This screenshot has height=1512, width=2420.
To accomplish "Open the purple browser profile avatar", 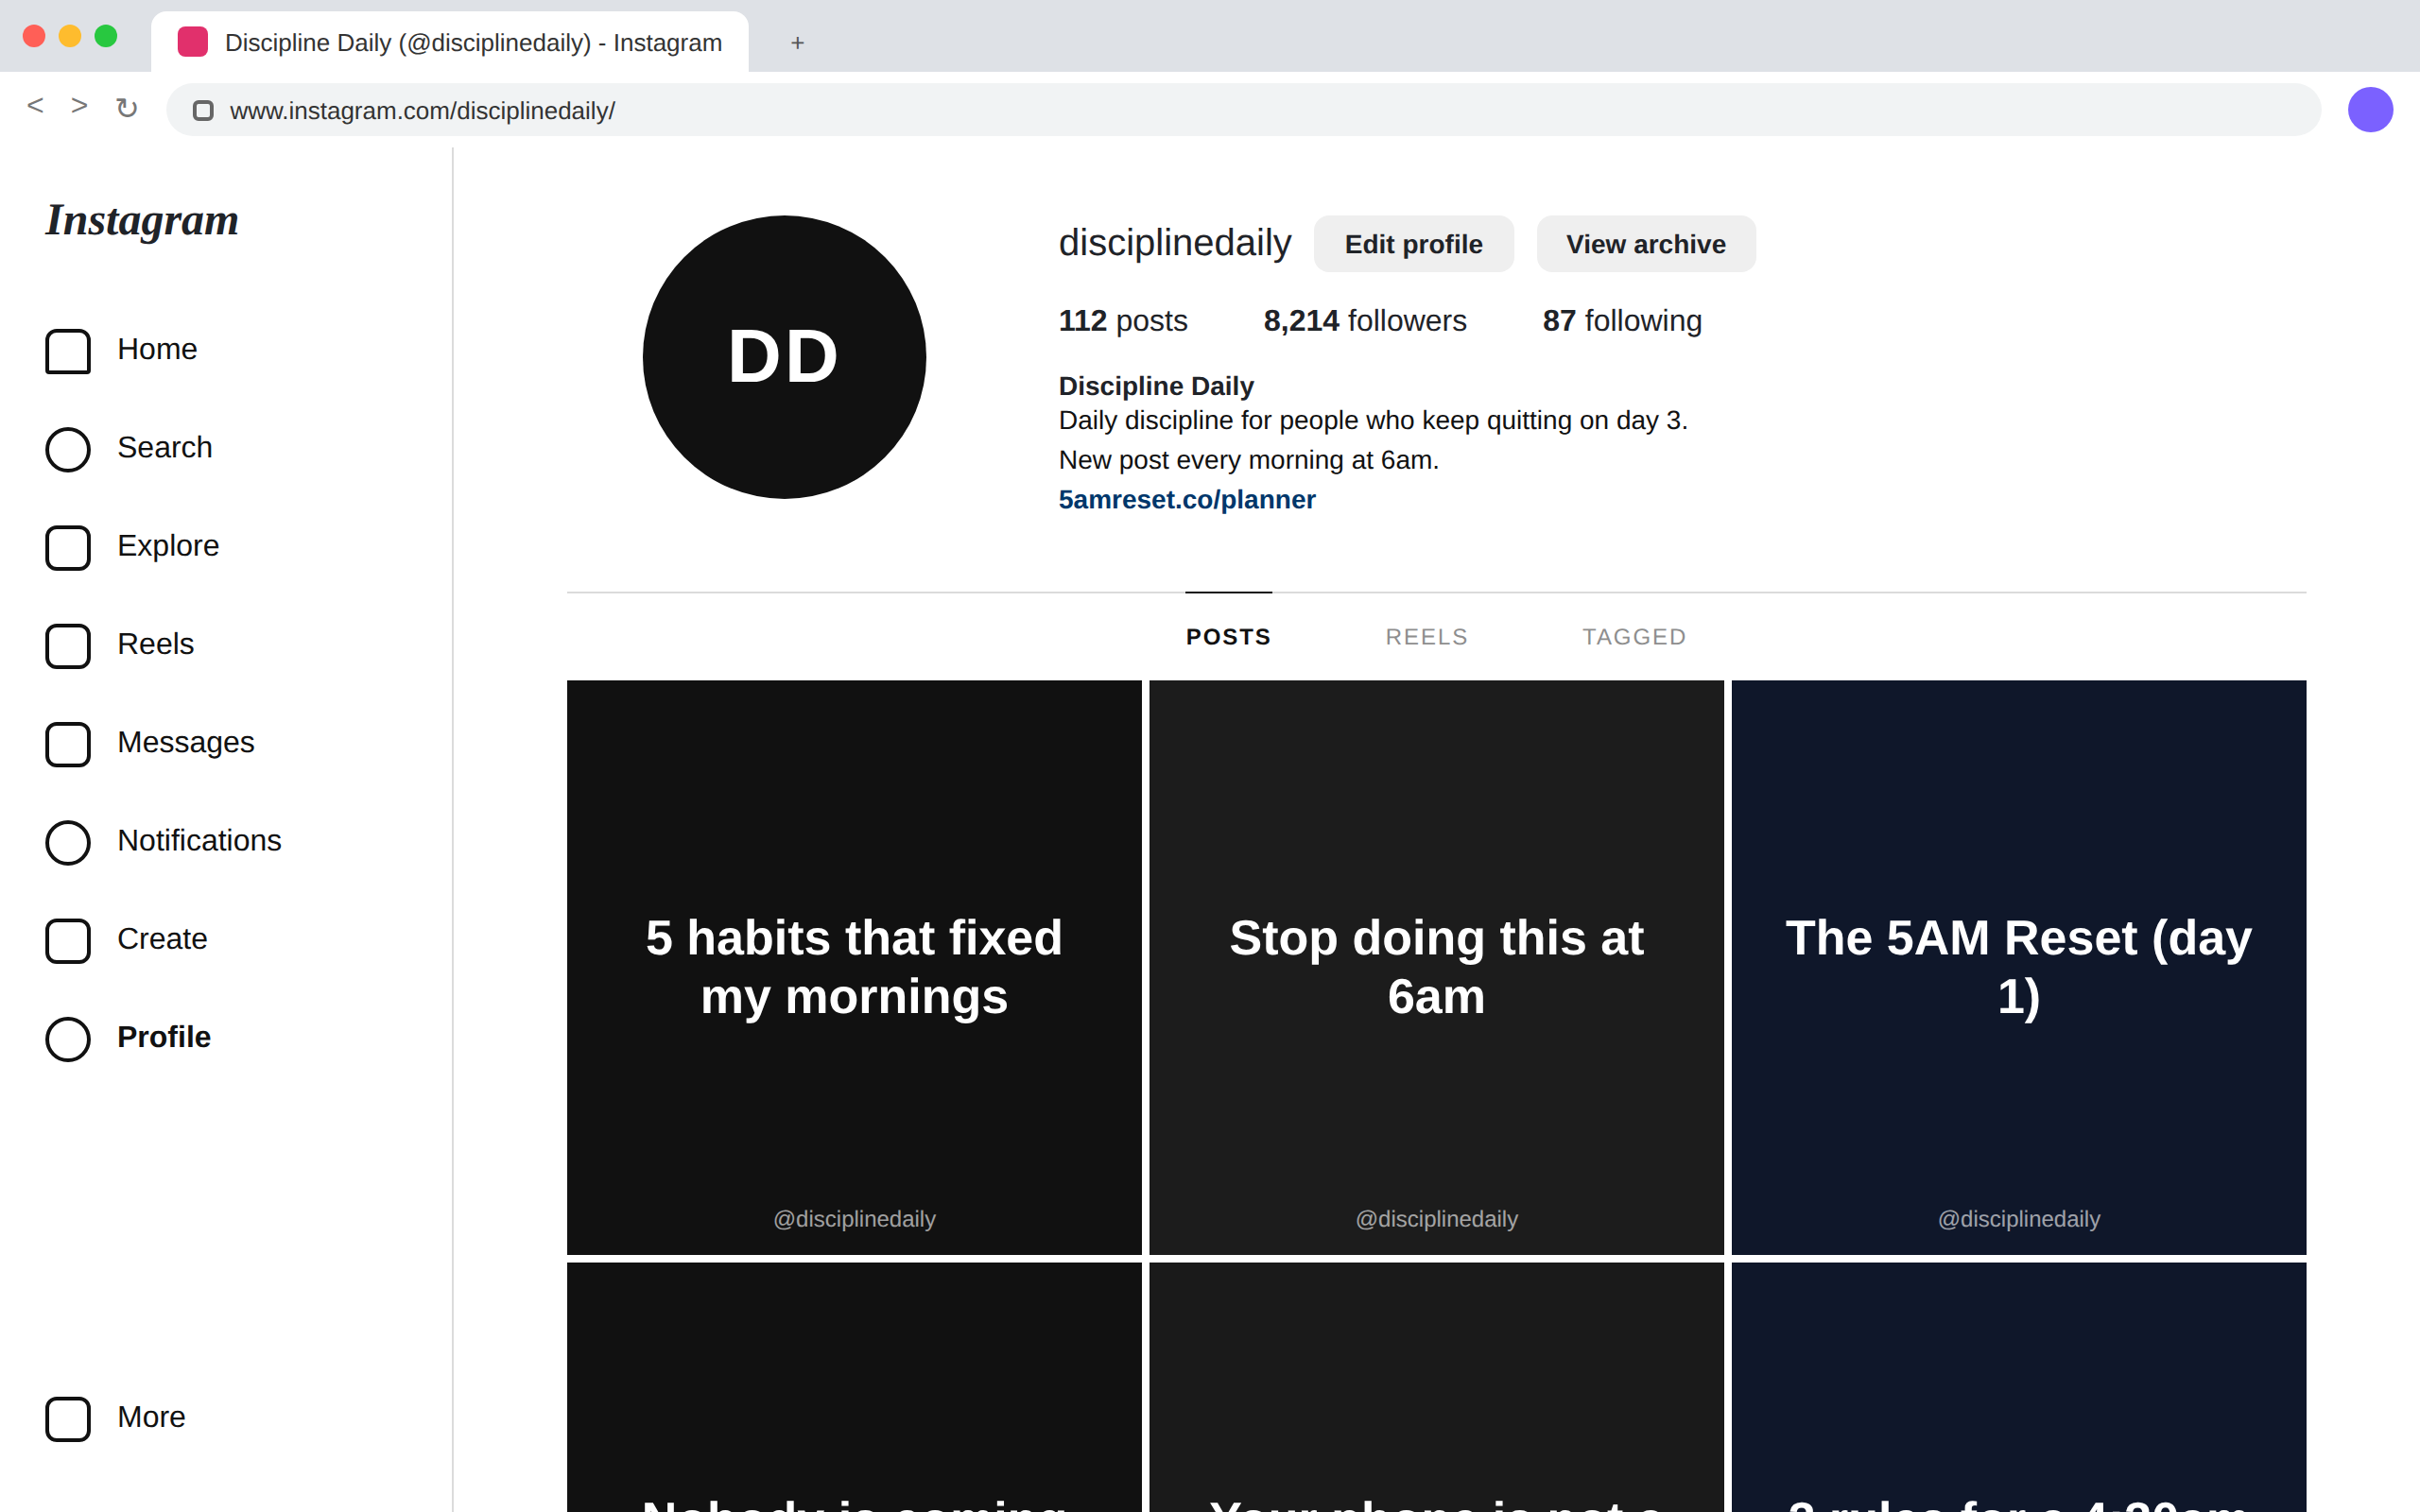I will 2370,109.
